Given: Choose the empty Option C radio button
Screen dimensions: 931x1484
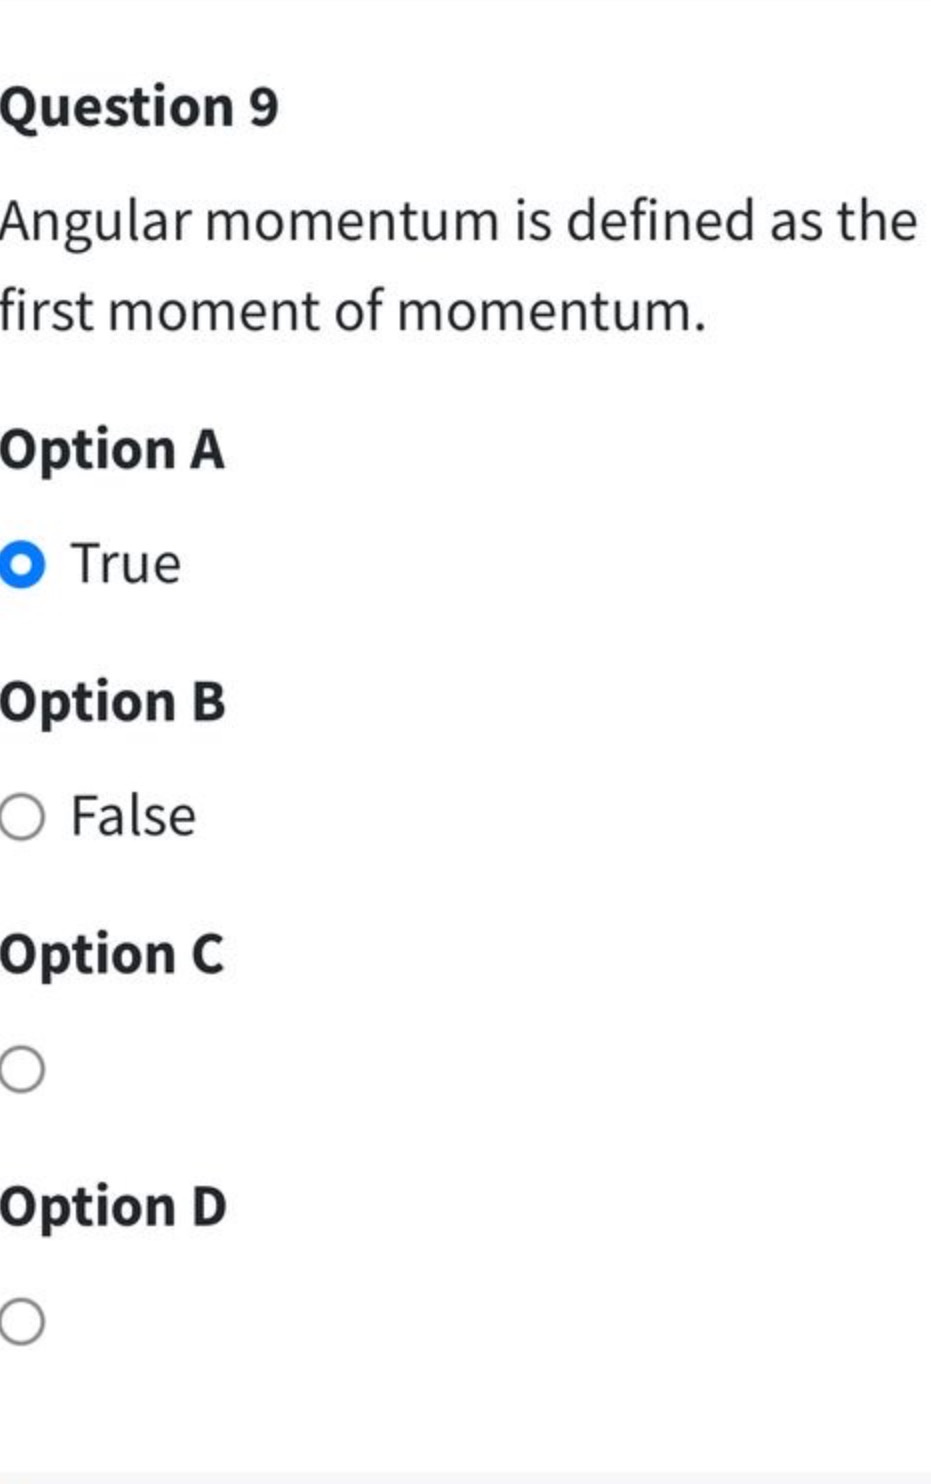Looking at the screenshot, I should coord(24,1070).
